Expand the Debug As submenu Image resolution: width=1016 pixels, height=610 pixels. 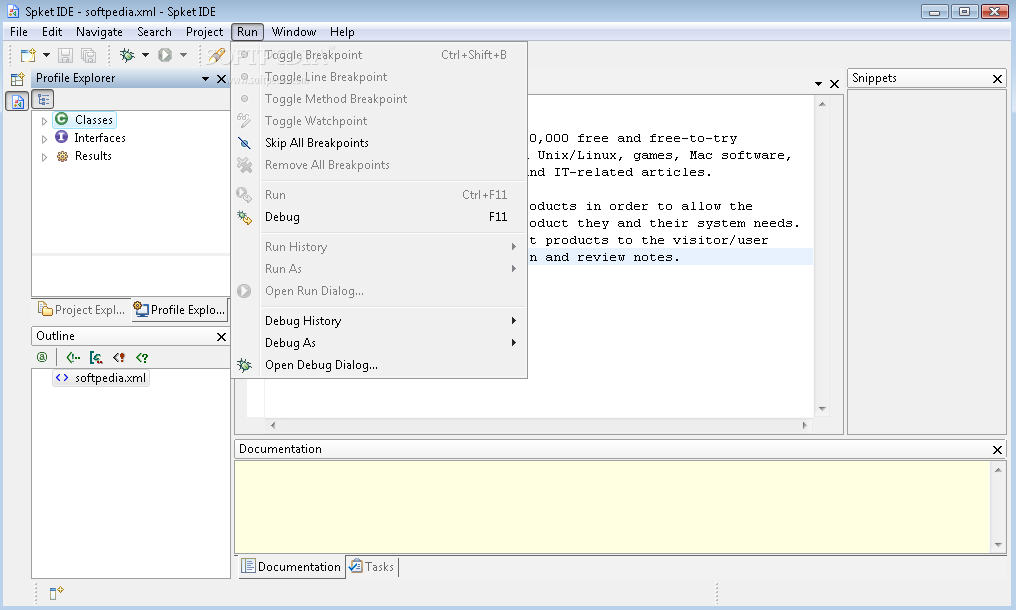(513, 342)
